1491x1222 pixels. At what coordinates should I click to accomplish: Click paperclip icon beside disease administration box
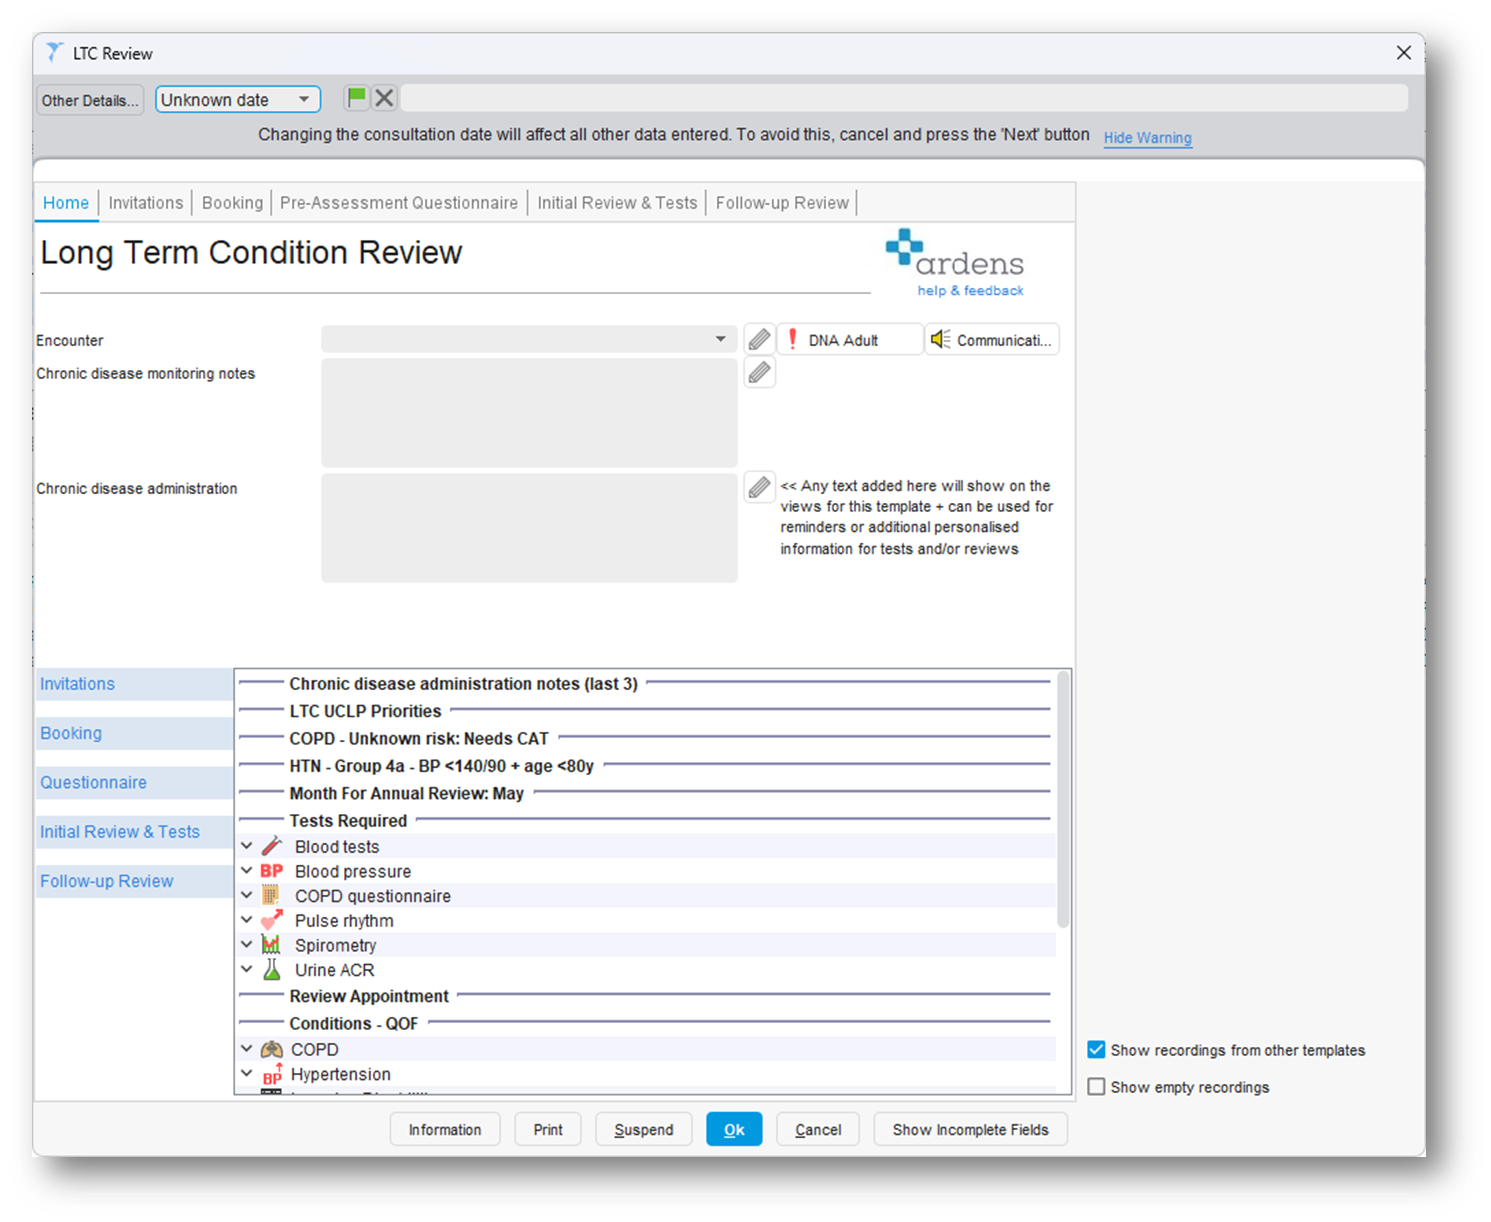(x=760, y=487)
